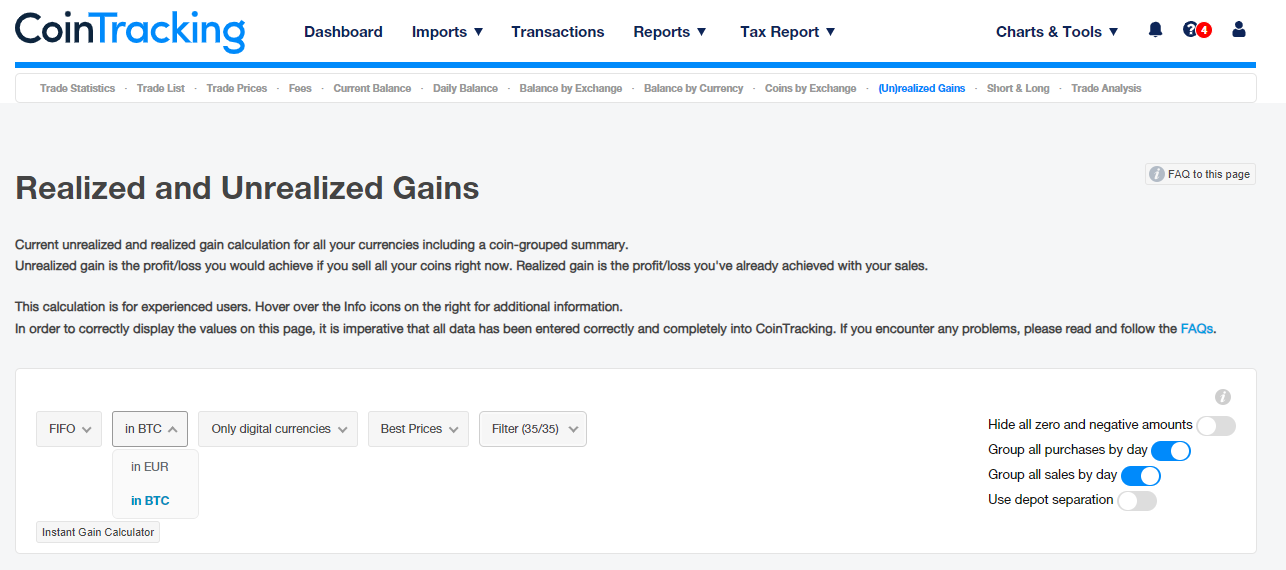1286x570 pixels.
Task: Open the Current Balance tab
Action: point(372,88)
